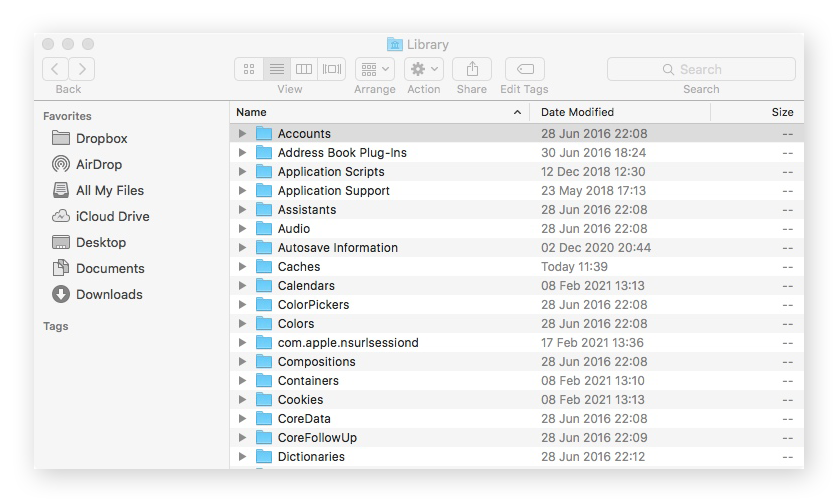837x502 pixels.
Task: Open iCloud Drive in the sidebar
Action: (101, 216)
